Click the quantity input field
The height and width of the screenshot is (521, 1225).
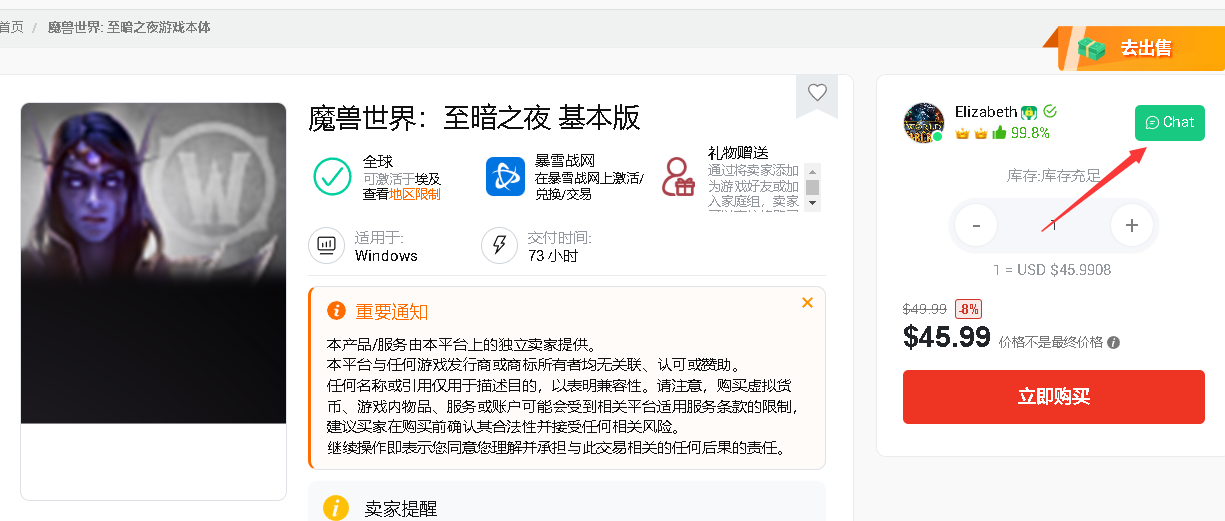point(1053,226)
